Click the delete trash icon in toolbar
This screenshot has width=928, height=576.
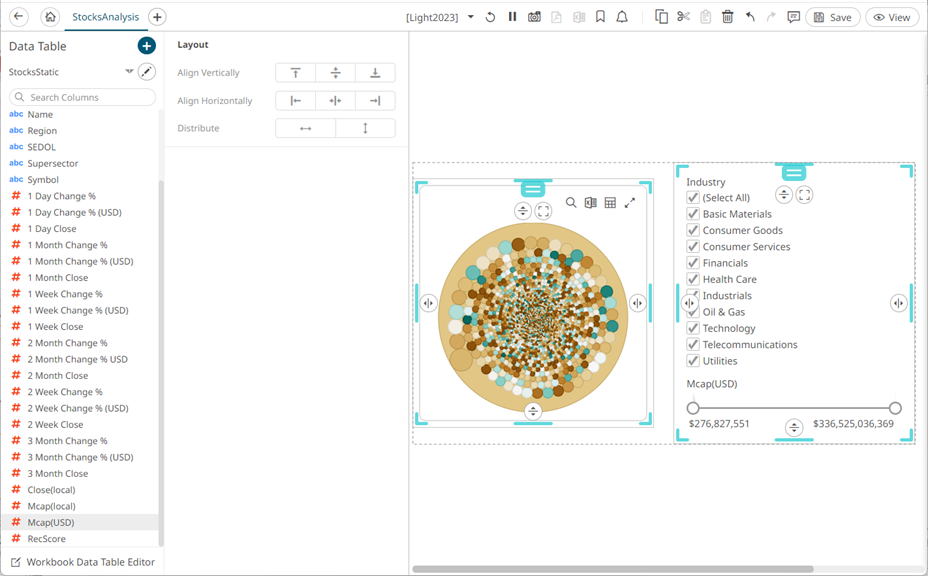click(727, 17)
